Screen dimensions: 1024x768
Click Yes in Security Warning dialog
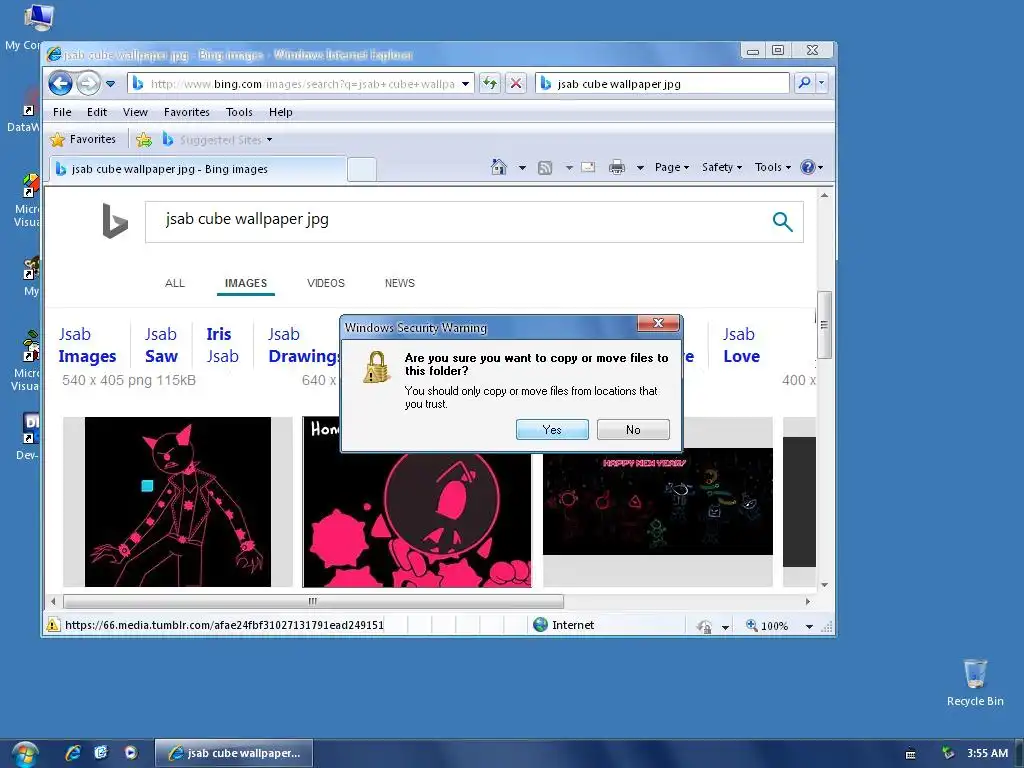click(552, 430)
